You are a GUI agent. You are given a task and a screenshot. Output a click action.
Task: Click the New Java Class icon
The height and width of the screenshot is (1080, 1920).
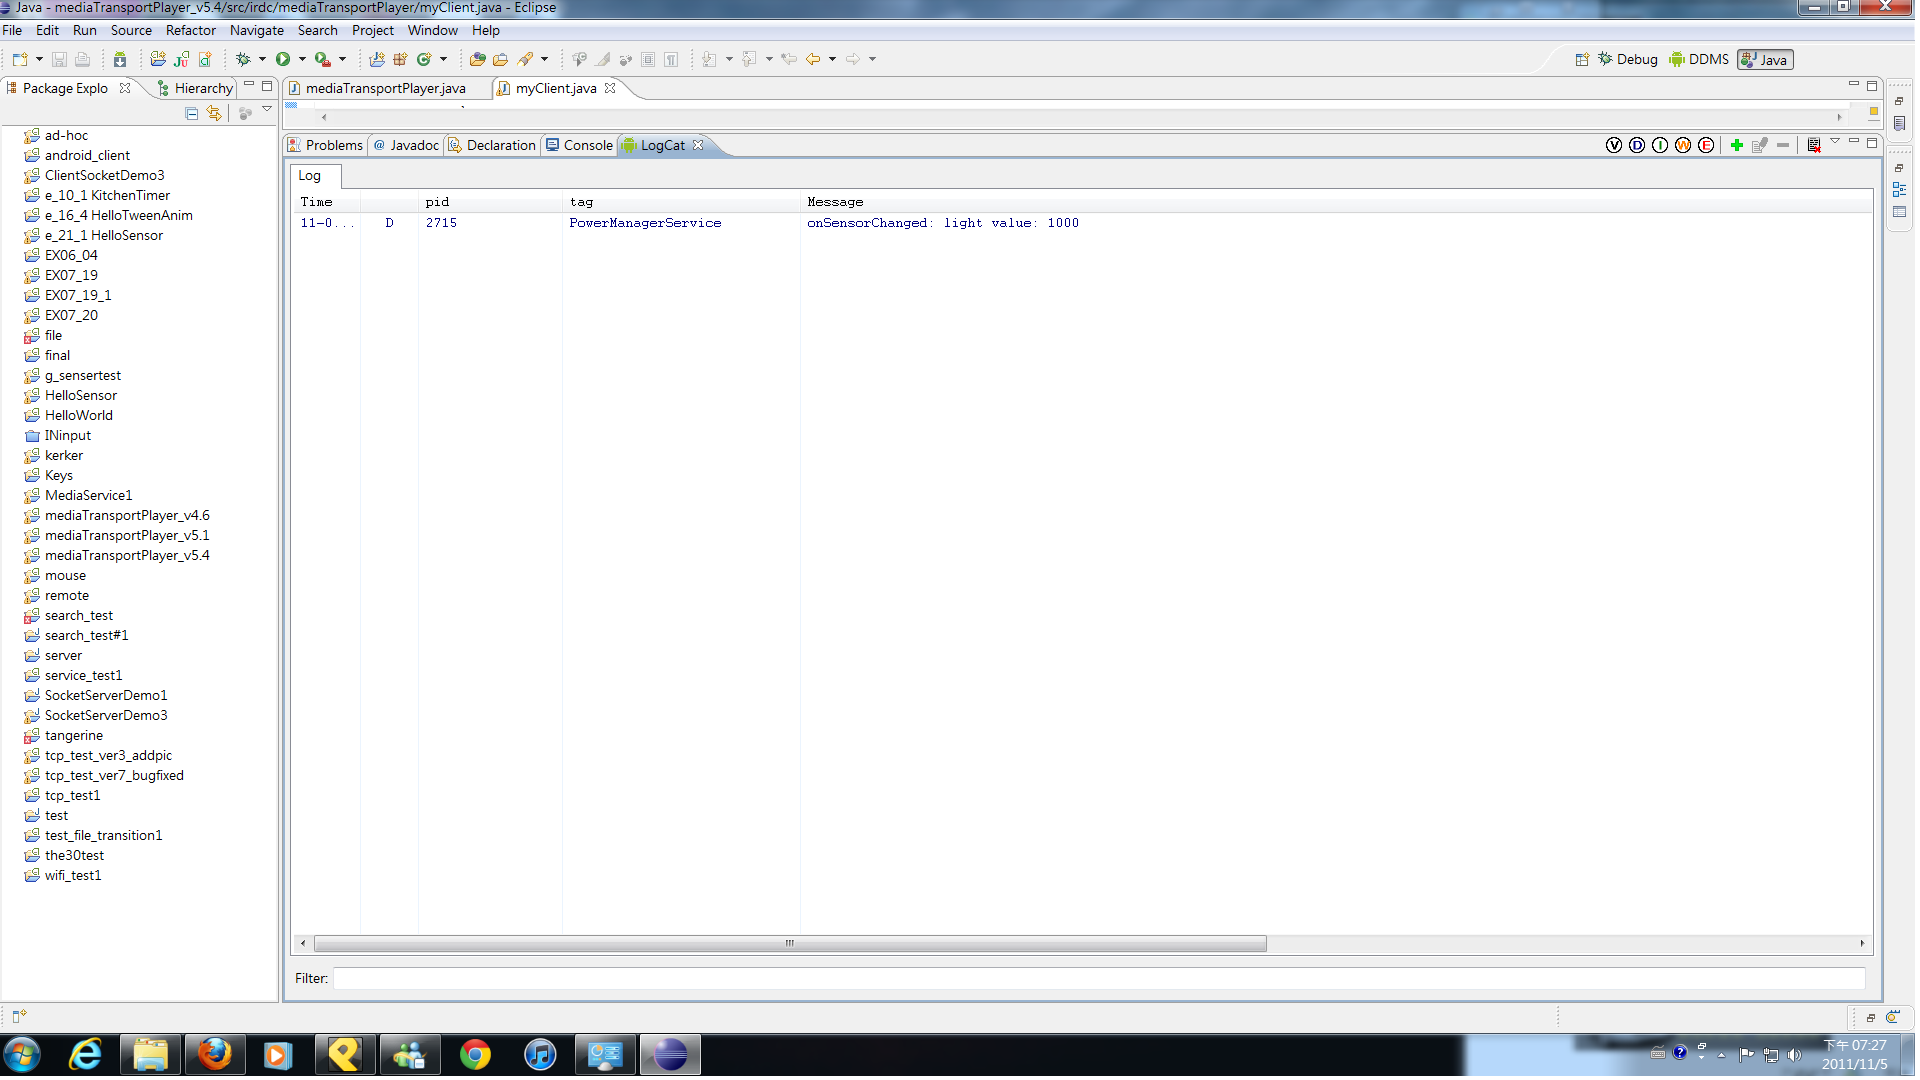424,60
